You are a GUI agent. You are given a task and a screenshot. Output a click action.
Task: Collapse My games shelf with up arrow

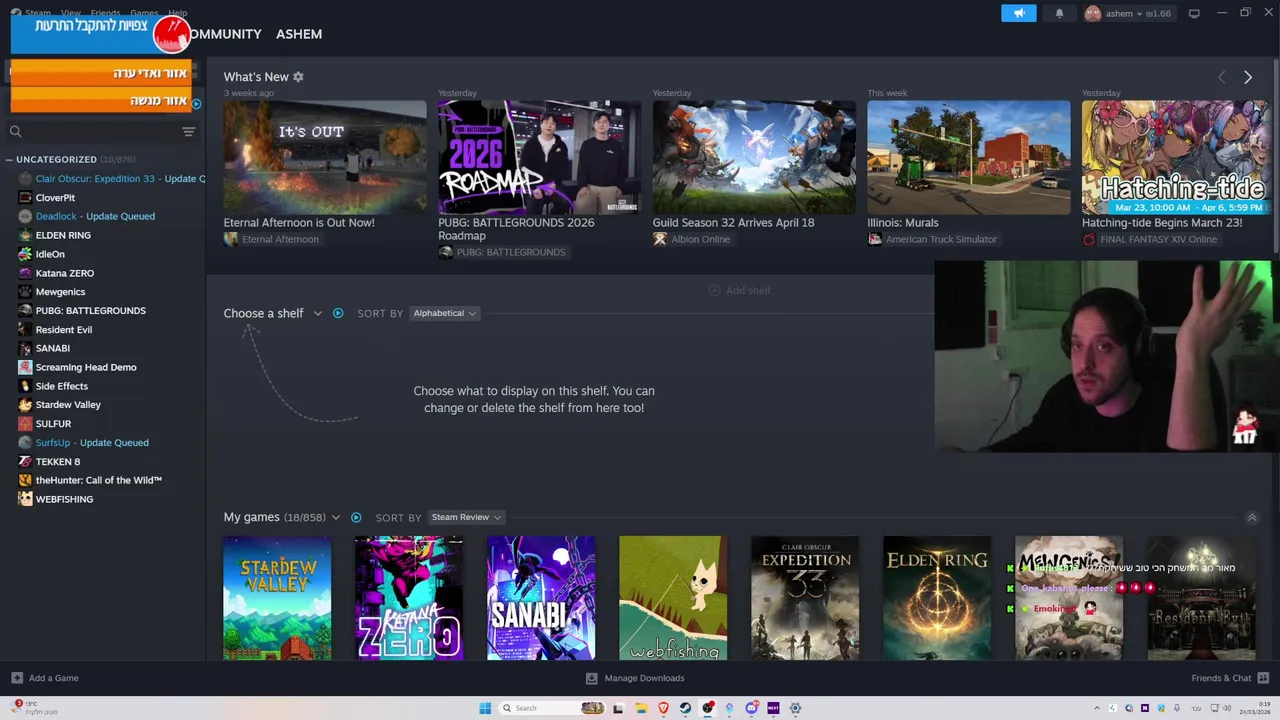click(1251, 517)
